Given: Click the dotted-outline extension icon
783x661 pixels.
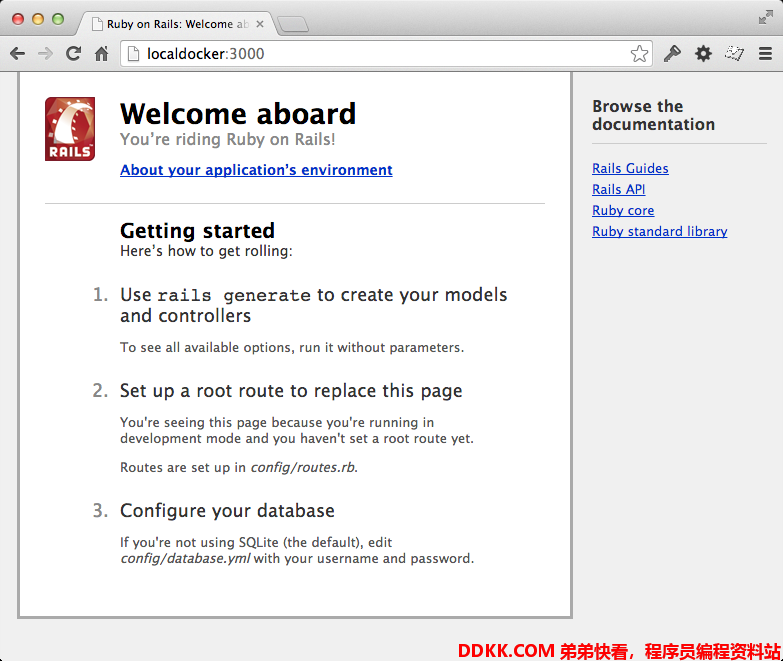Looking at the screenshot, I should tap(734, 53).
